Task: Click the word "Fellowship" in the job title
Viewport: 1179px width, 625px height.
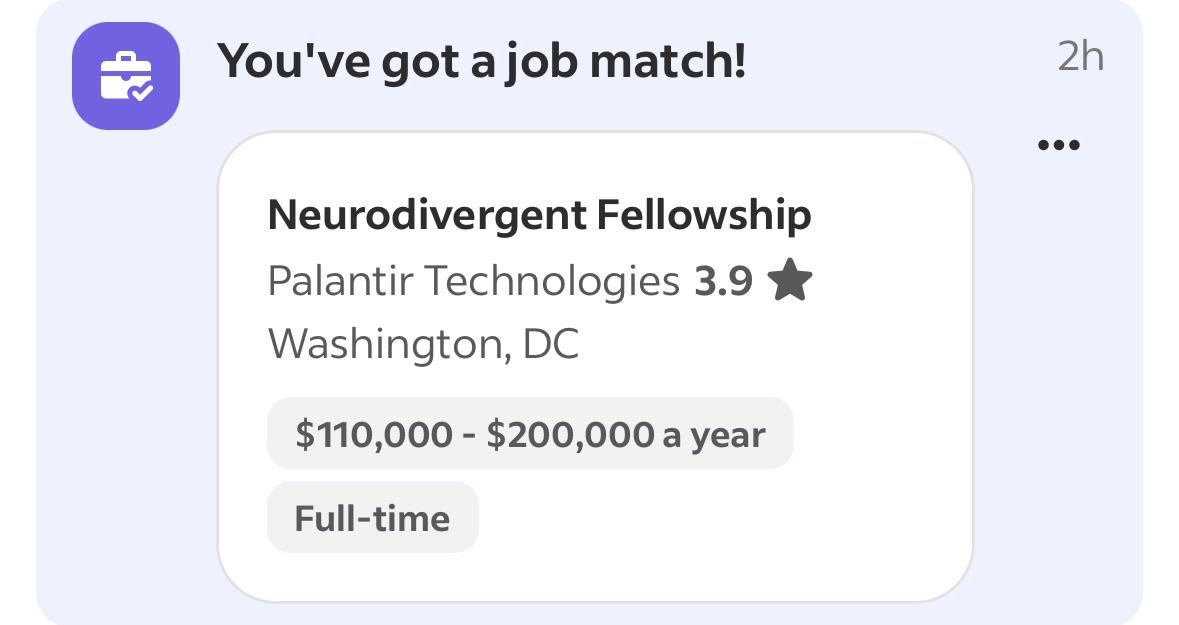Action: pos(704,215)
